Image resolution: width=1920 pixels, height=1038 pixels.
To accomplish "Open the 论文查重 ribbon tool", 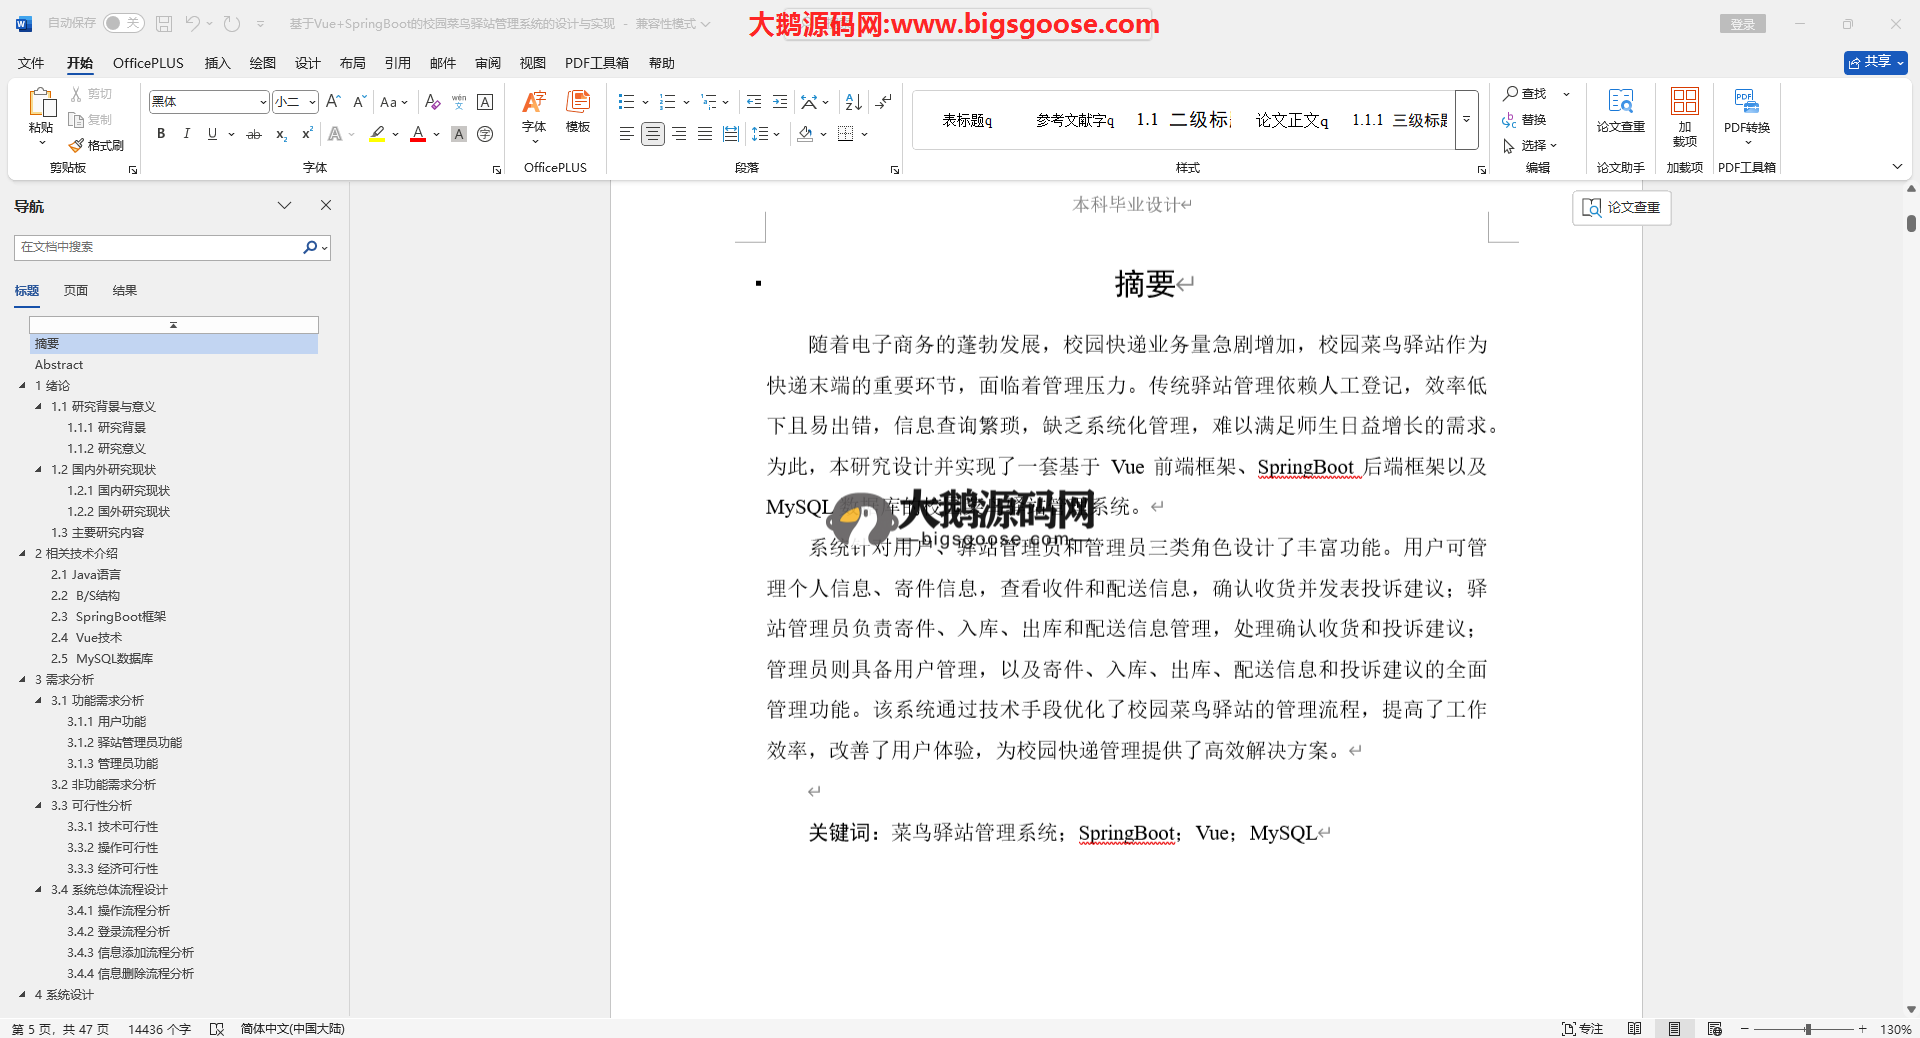I will point(1620,110).
